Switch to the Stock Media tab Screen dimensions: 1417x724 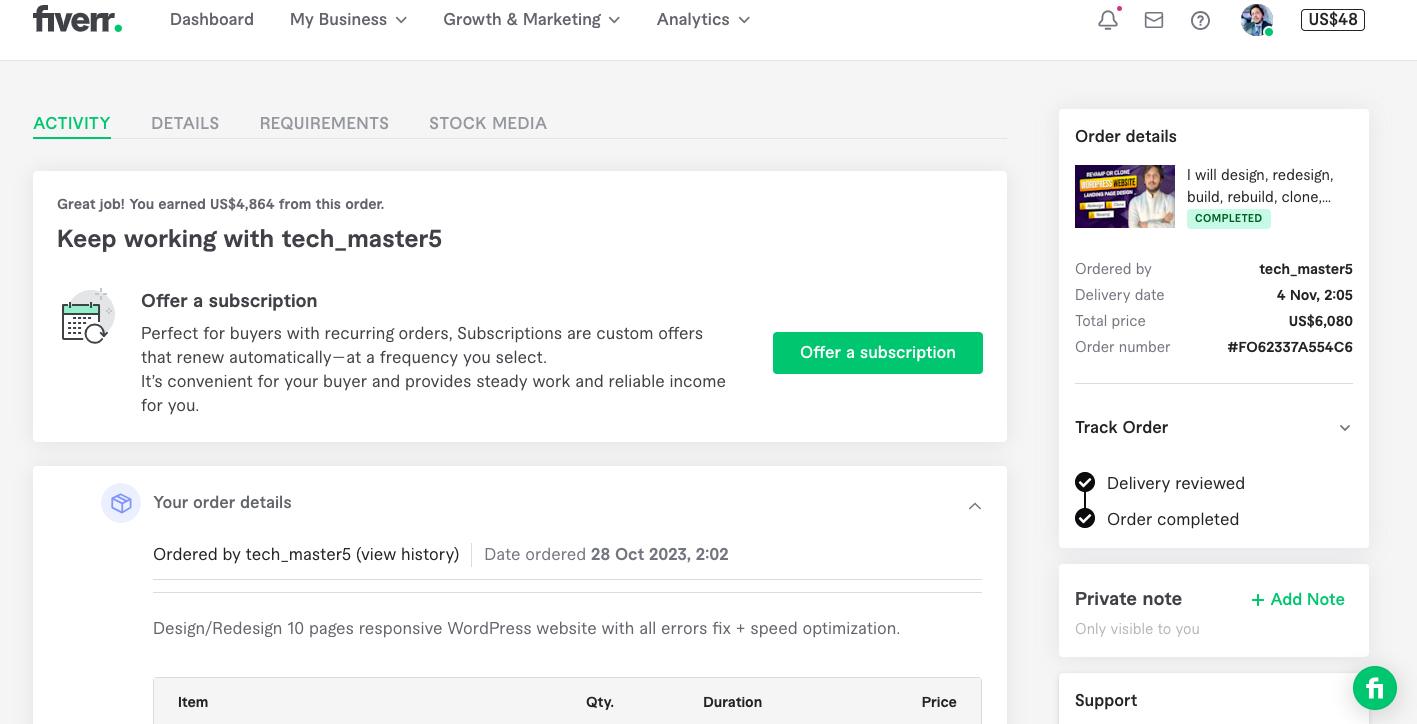click(488, 123)
